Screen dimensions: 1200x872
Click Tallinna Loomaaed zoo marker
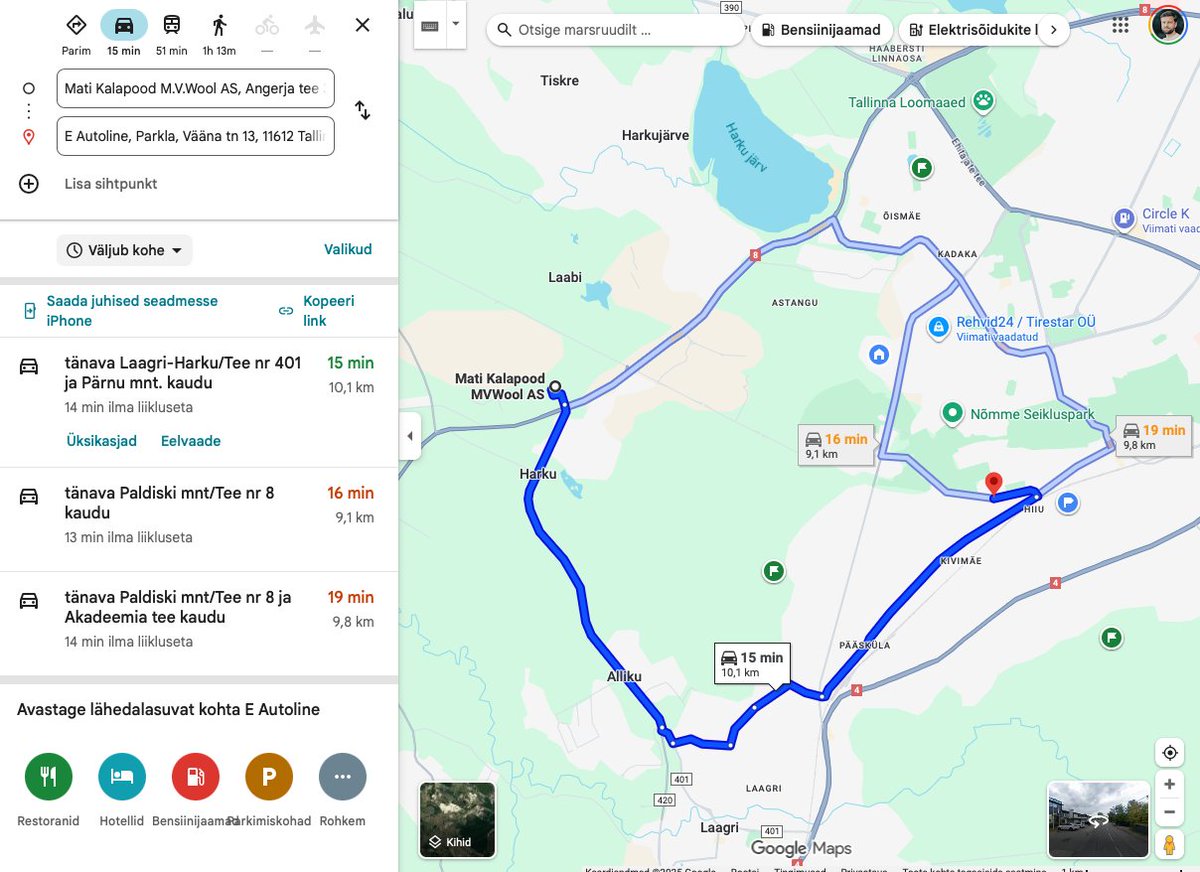(984, 100)
